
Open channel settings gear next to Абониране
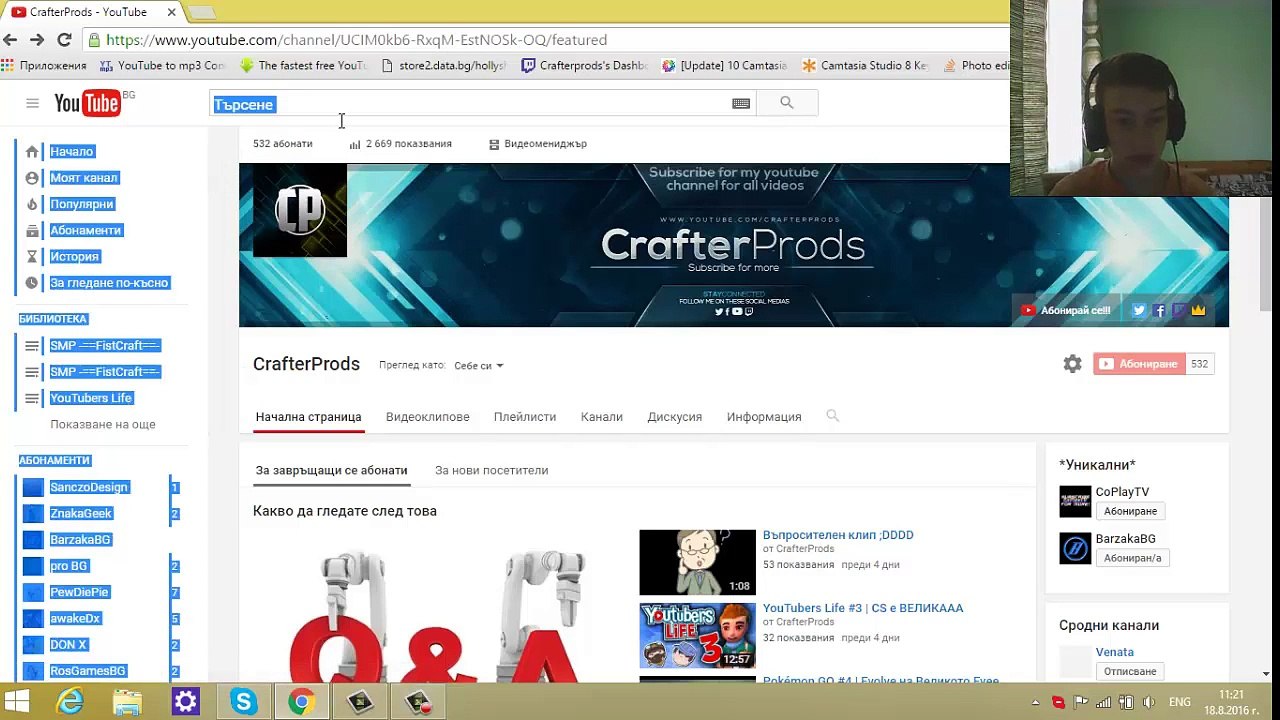1072,364
